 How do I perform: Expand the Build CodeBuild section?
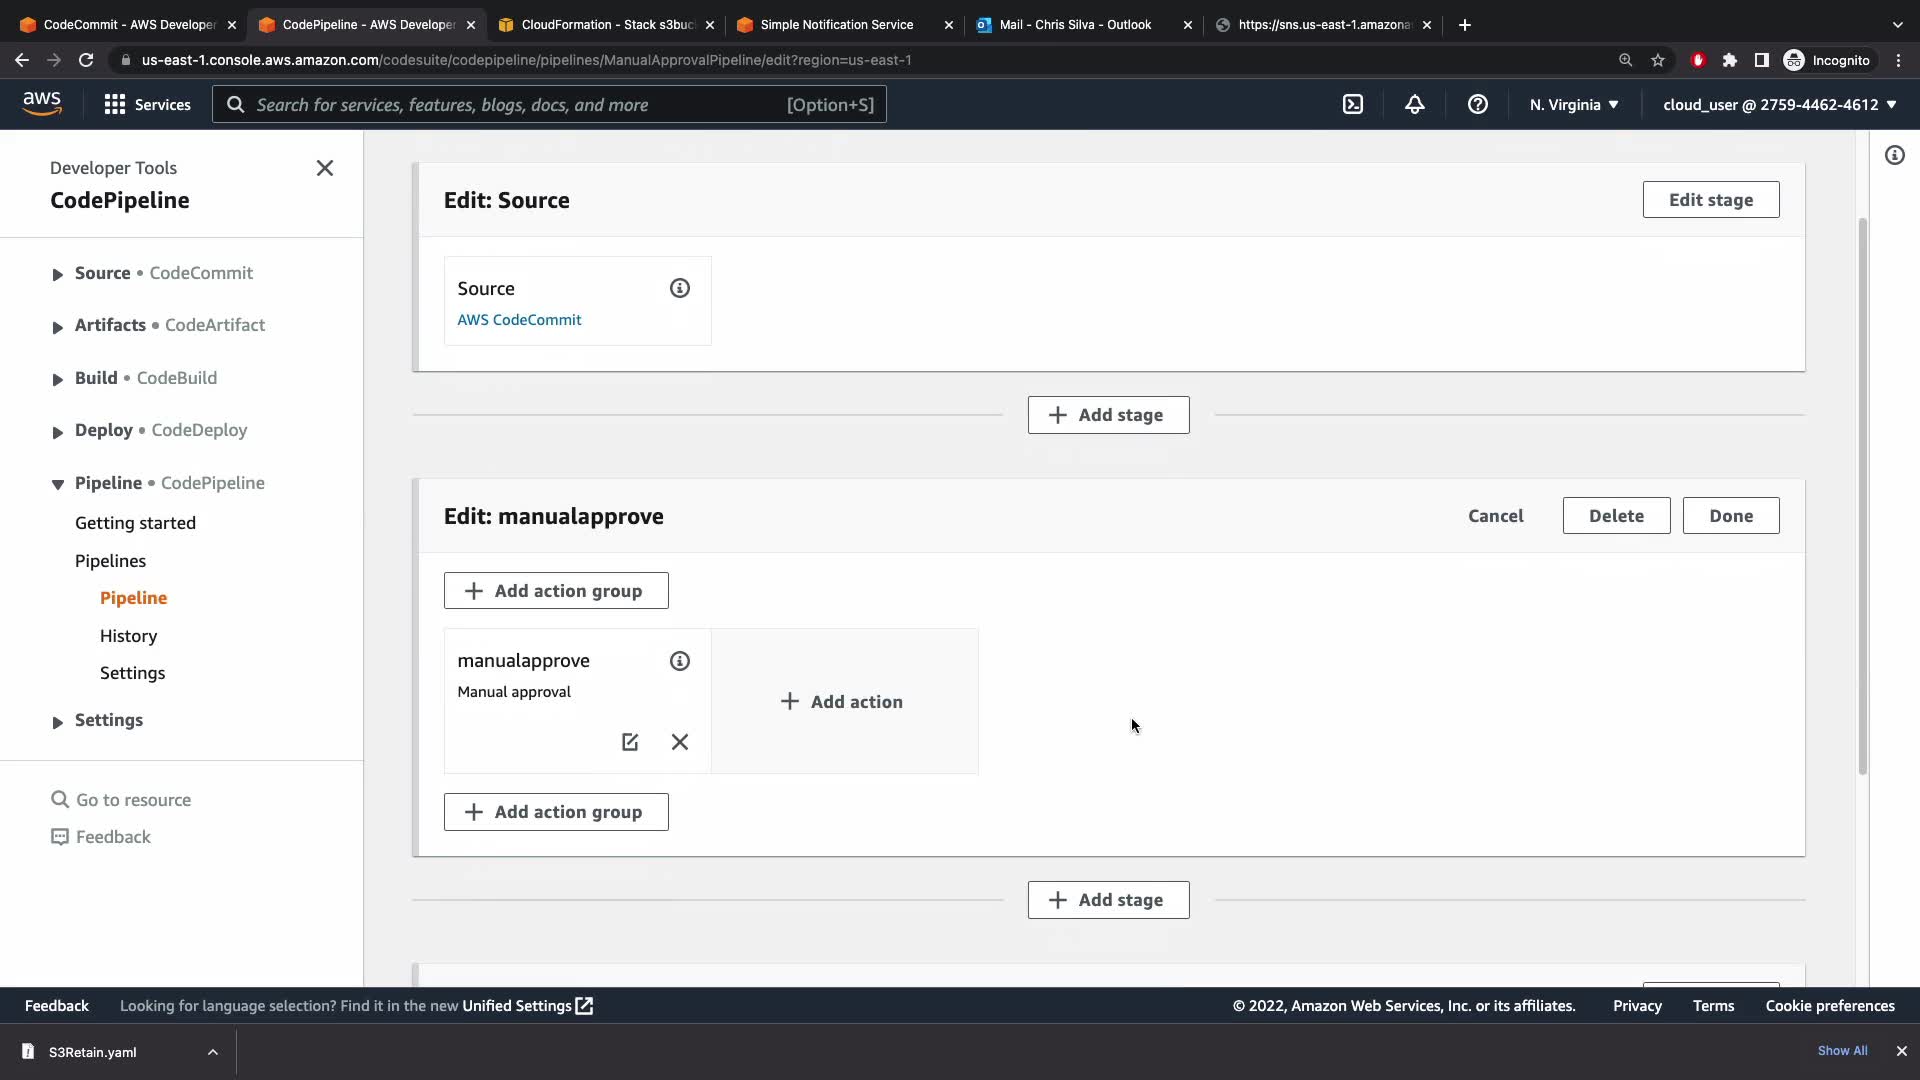click(x=57, y=379)
